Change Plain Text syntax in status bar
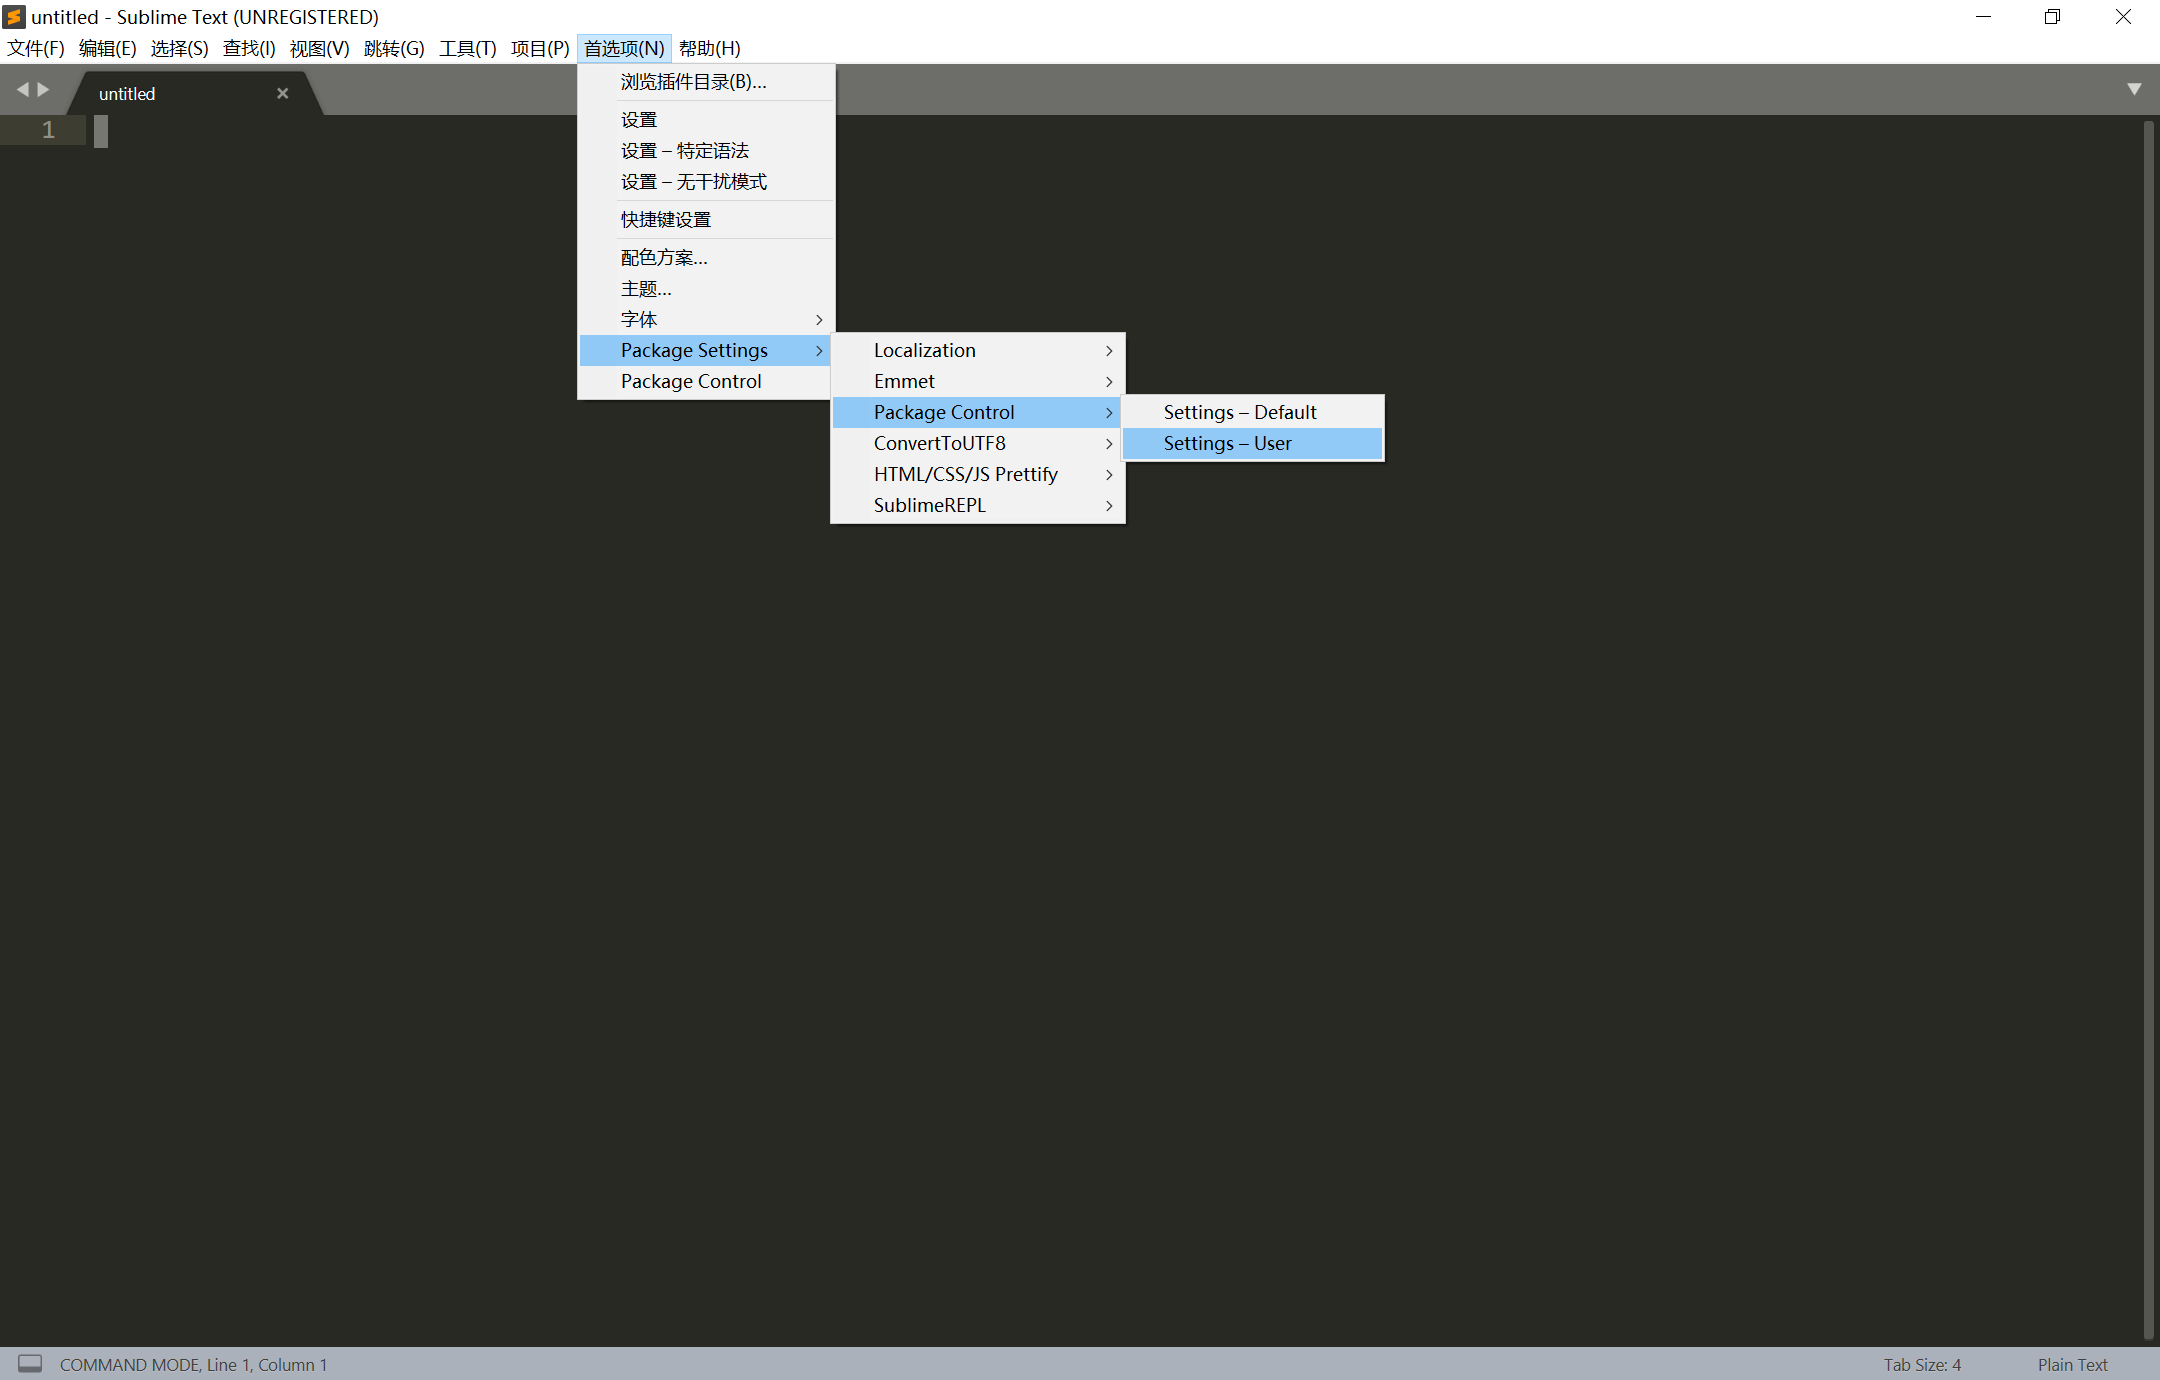2160x1380 pixels. [x=2072, y=1365]
